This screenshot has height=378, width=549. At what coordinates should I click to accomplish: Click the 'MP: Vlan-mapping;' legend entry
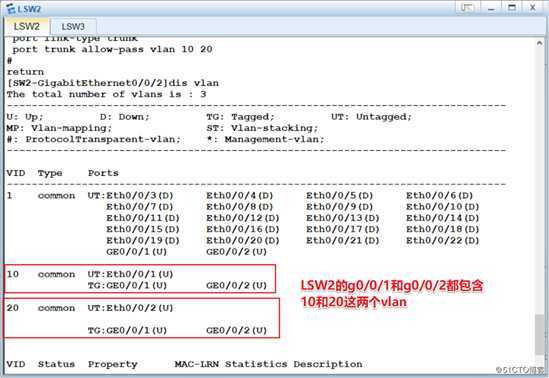59,128
